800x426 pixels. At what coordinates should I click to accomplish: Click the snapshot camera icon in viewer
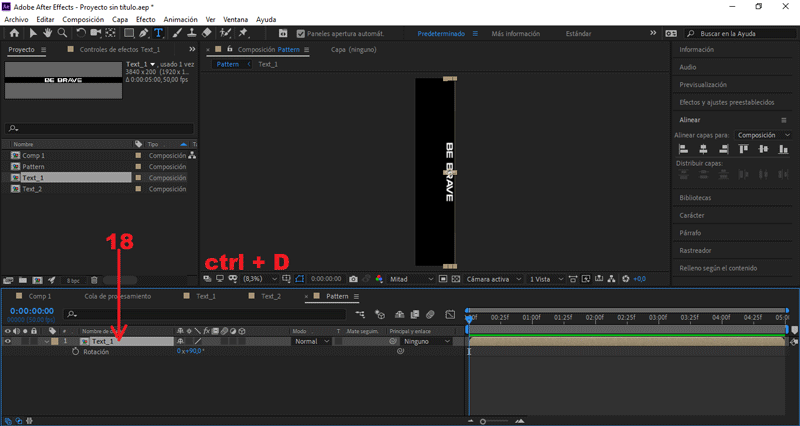click(353, 279)
